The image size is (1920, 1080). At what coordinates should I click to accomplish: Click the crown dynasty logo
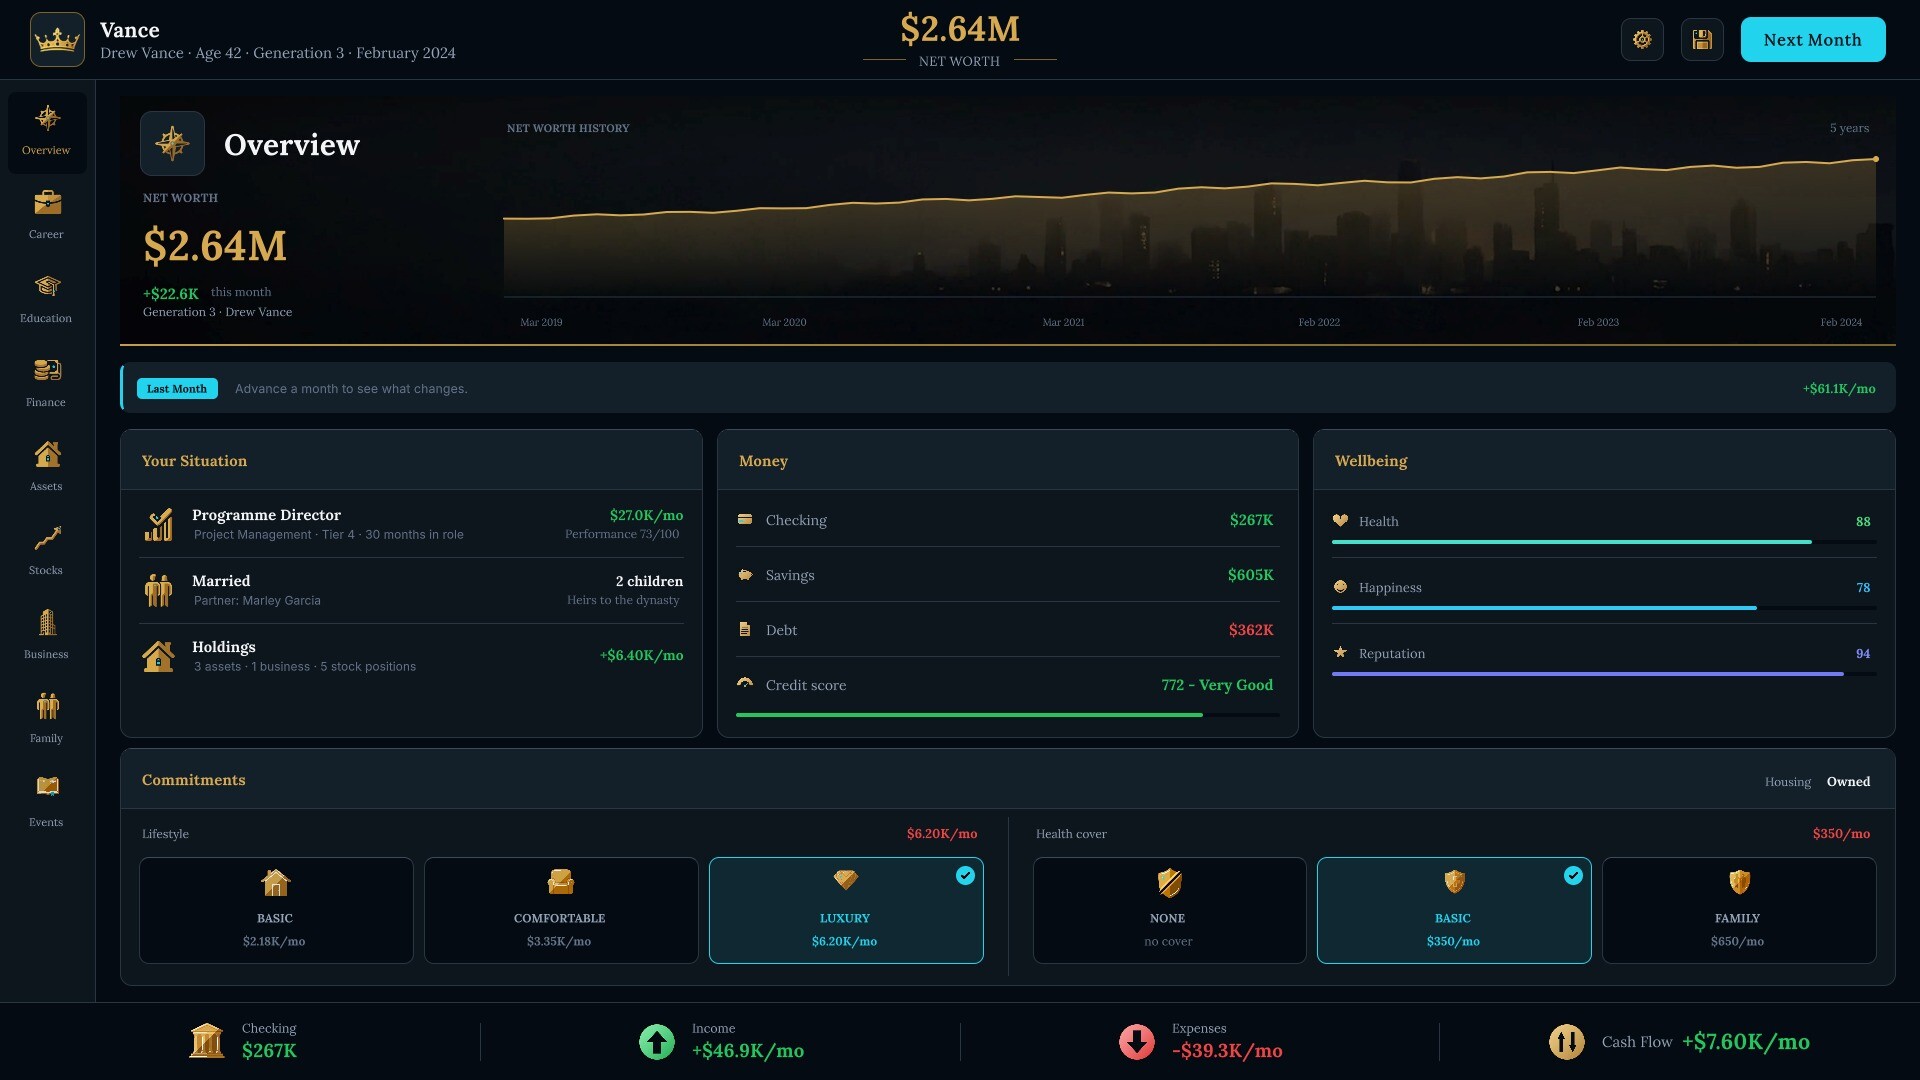tap(57, 40)
